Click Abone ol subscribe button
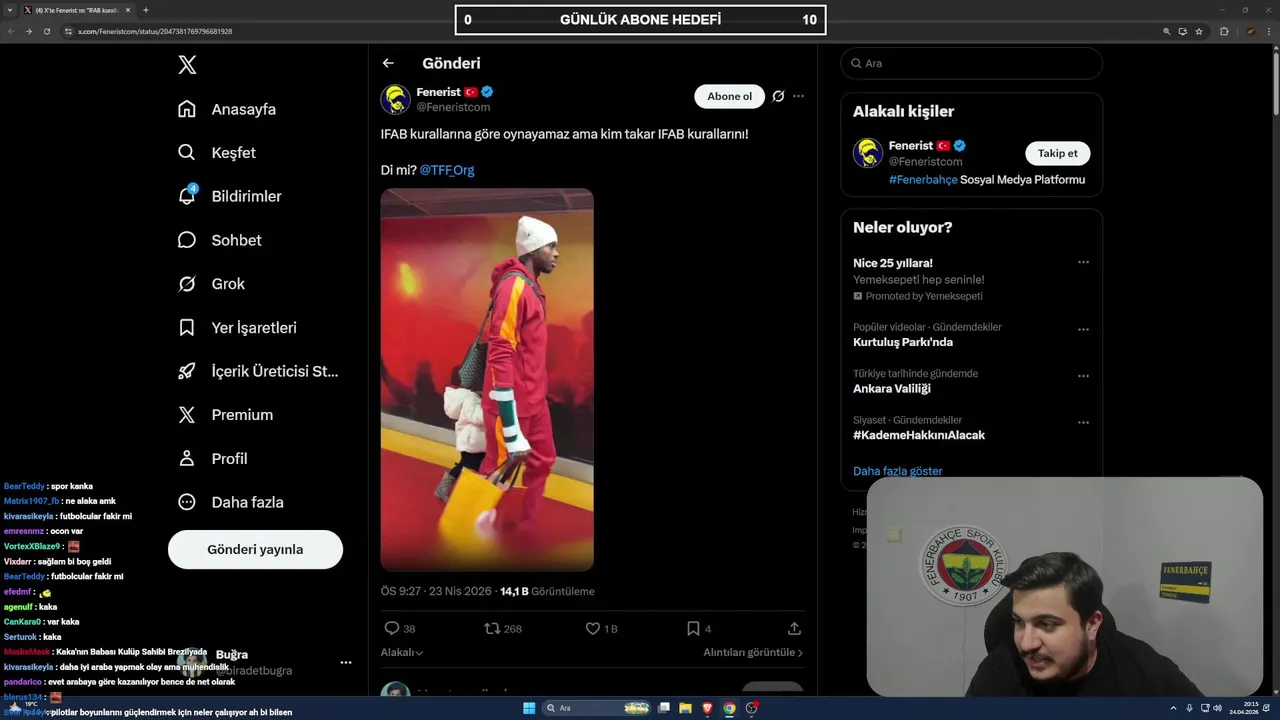 pos(729,96)
